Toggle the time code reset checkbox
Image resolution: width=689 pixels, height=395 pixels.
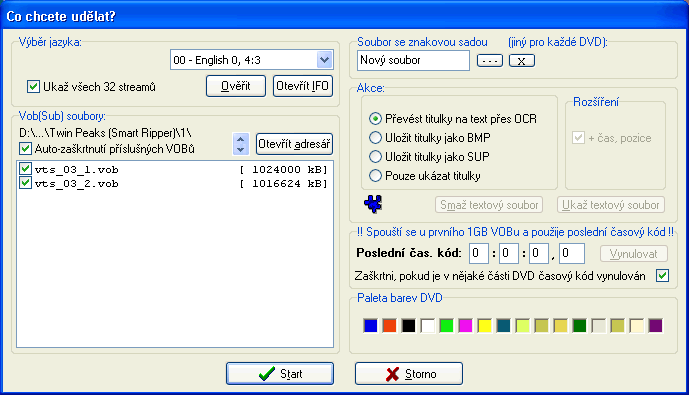coord(663,276)
